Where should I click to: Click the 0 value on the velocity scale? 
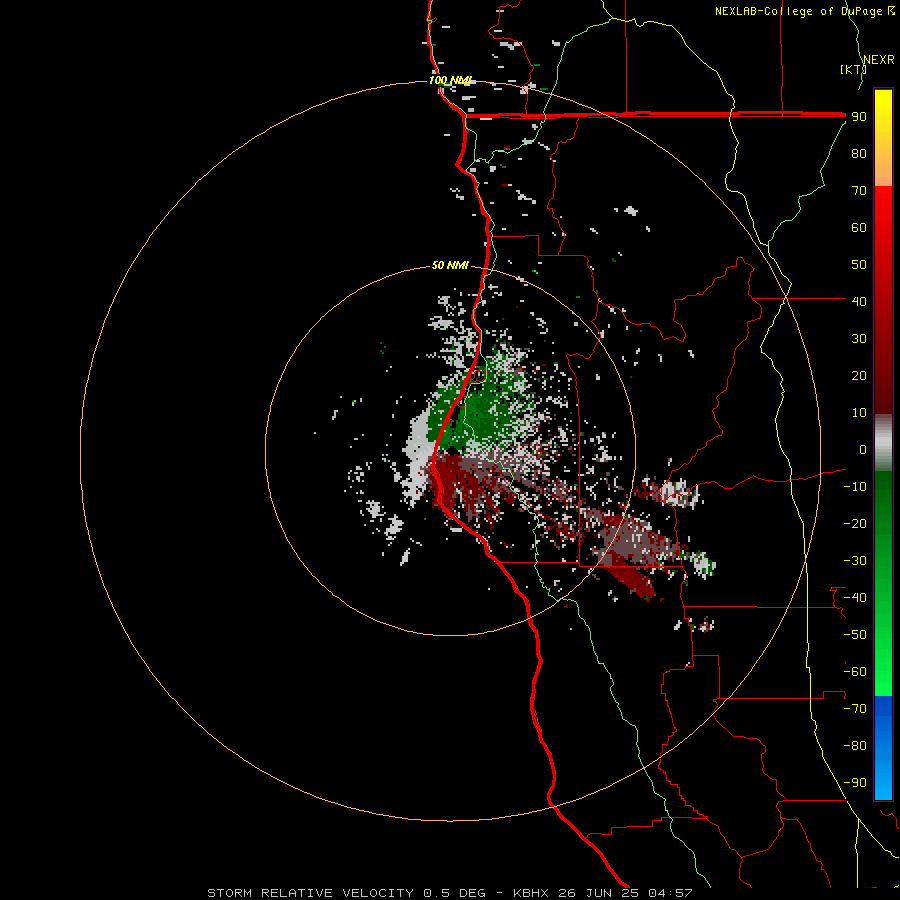(863, 450)
